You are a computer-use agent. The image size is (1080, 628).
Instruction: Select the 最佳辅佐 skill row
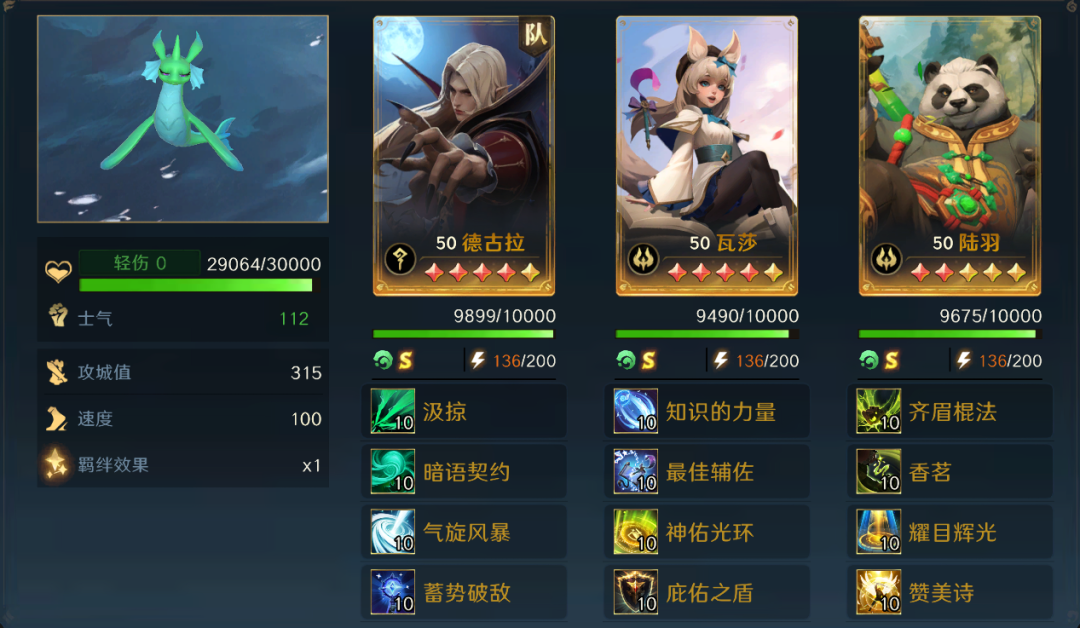(707, 472)
